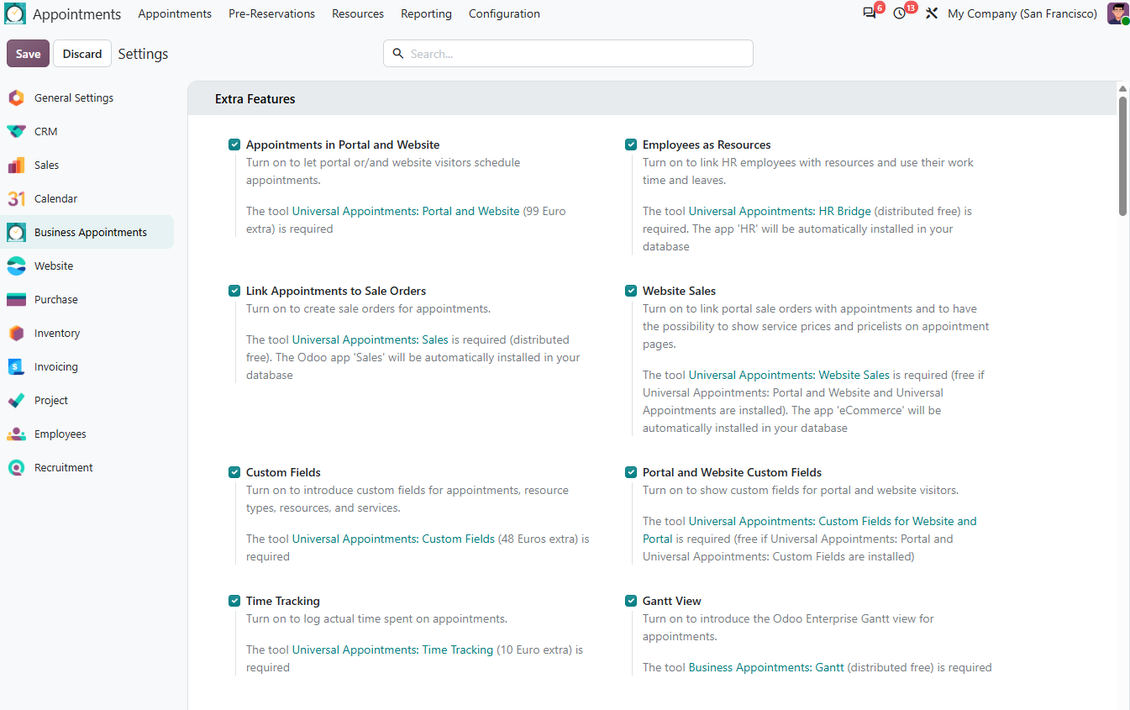The width and height of the screenshot is (1130, 710).
Task: Open the Resources menu item
Action: pyautogui.click(x=357, y=14)
